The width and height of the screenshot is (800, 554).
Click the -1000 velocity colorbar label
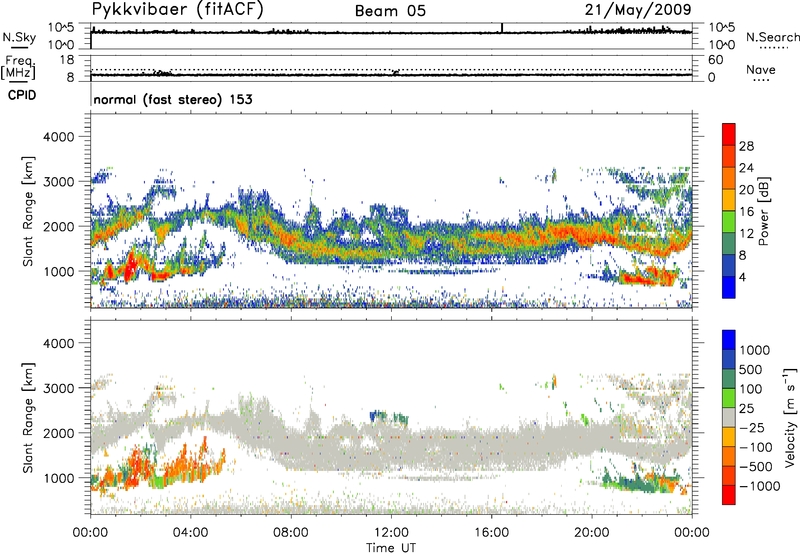pos(760,486)
